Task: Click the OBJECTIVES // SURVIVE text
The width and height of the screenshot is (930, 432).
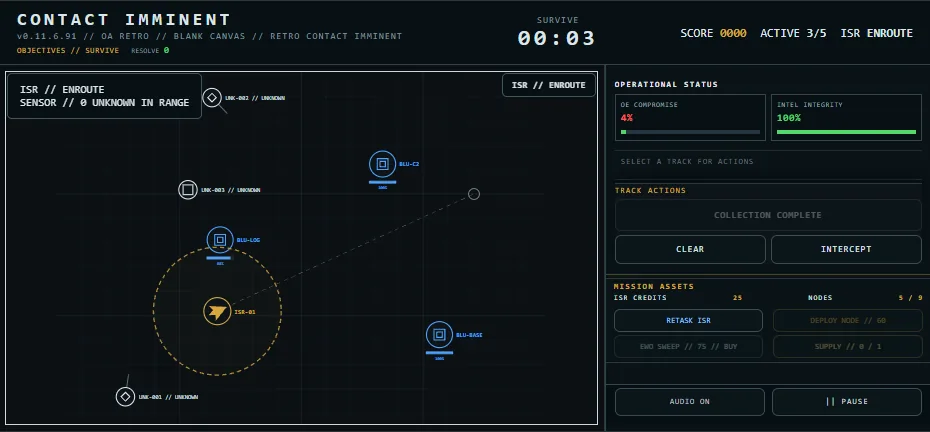Action: pos(68,50)
